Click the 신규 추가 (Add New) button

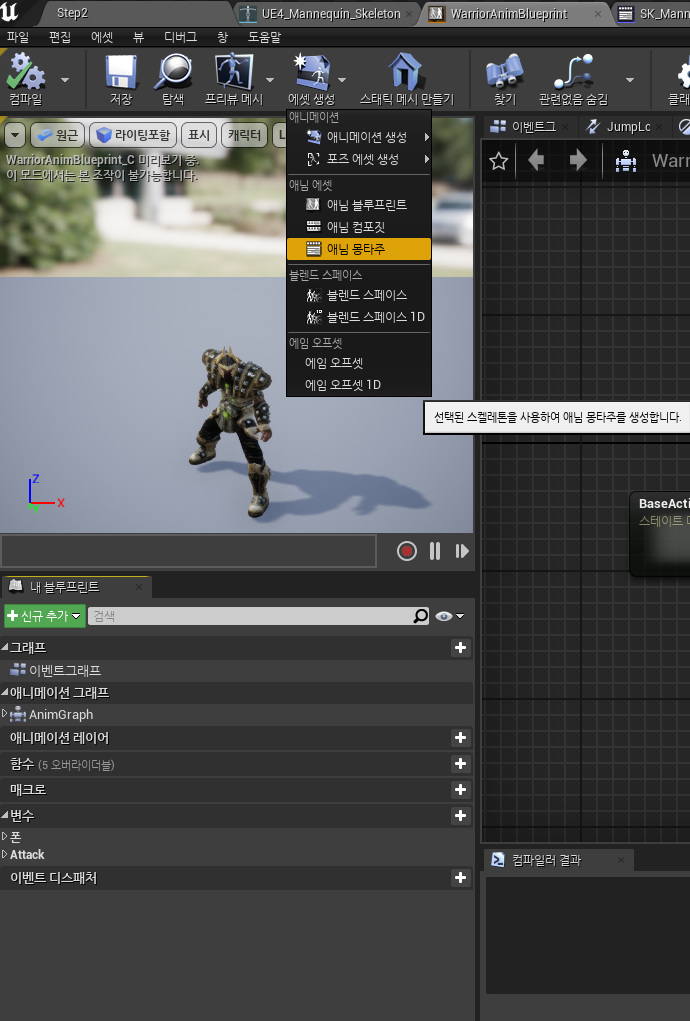point(45,616)
